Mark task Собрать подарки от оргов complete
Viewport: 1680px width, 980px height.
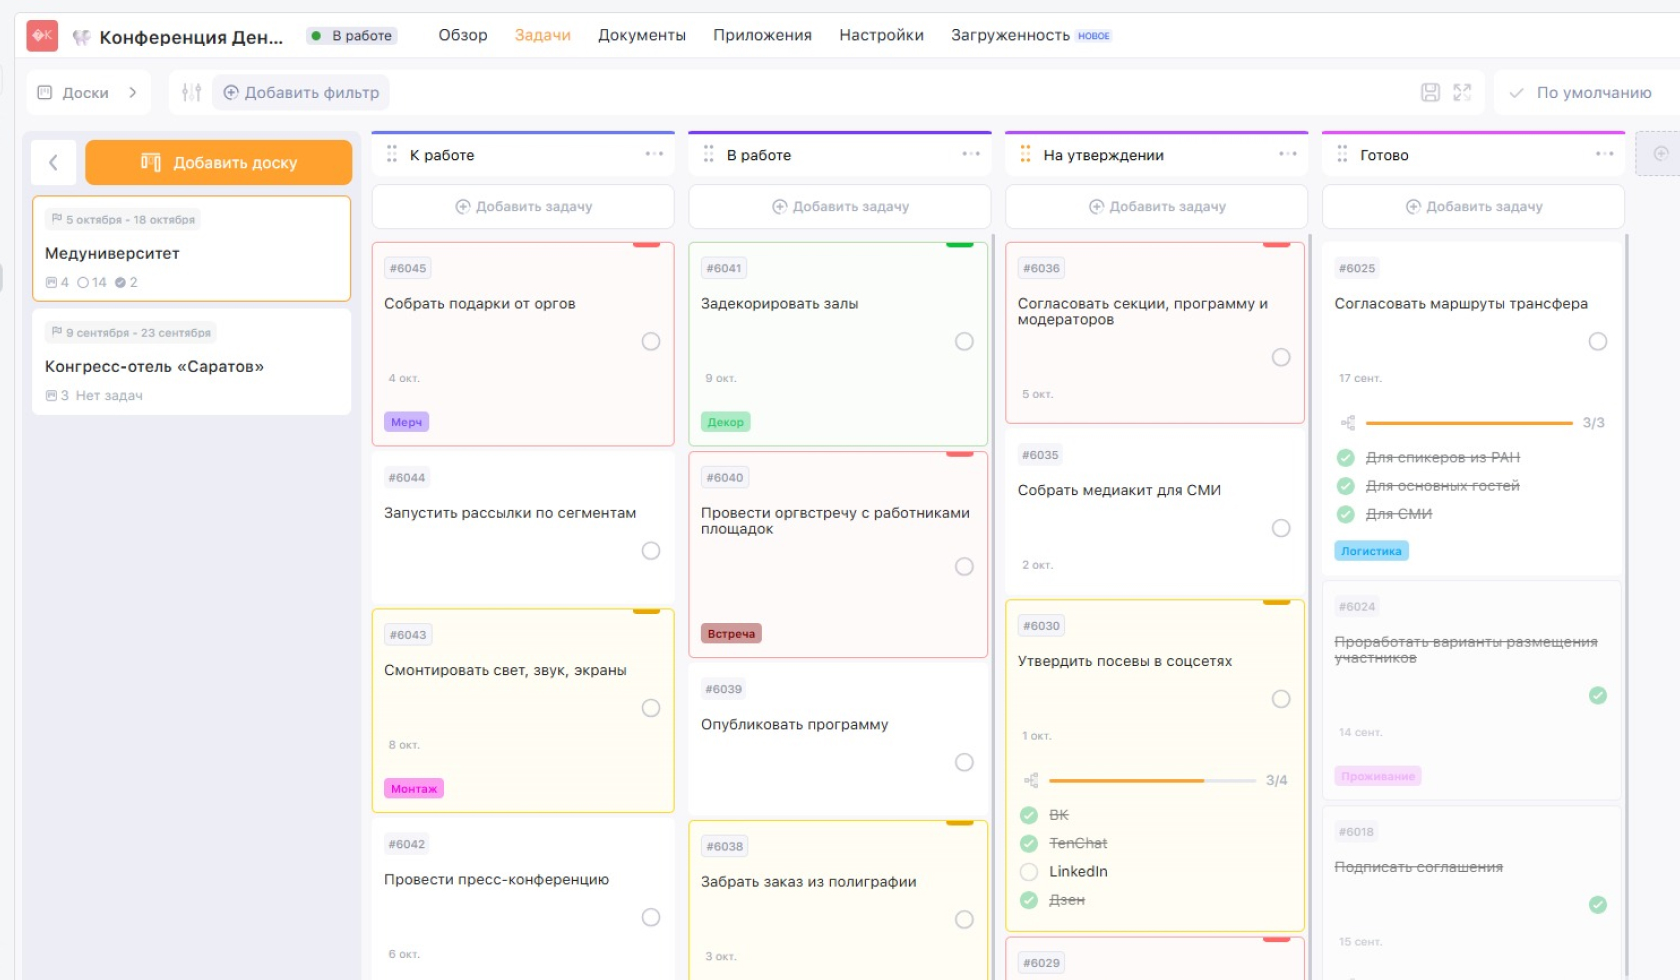tap(651, 342)
